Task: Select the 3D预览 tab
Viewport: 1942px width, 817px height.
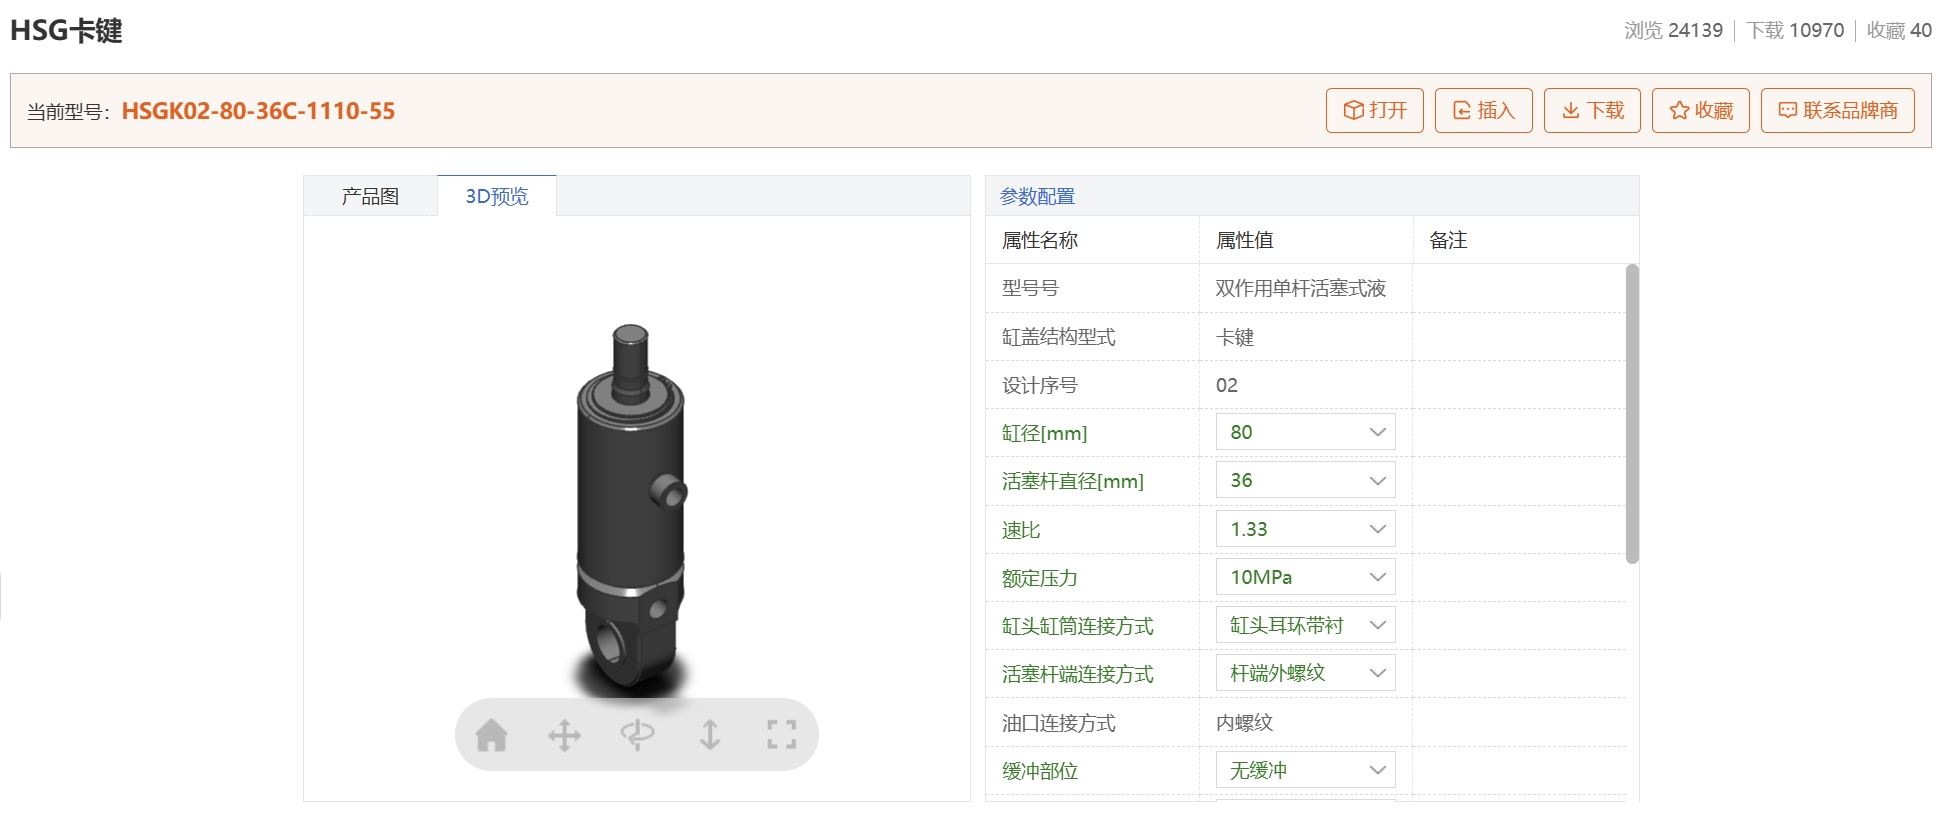Action: 497,196
